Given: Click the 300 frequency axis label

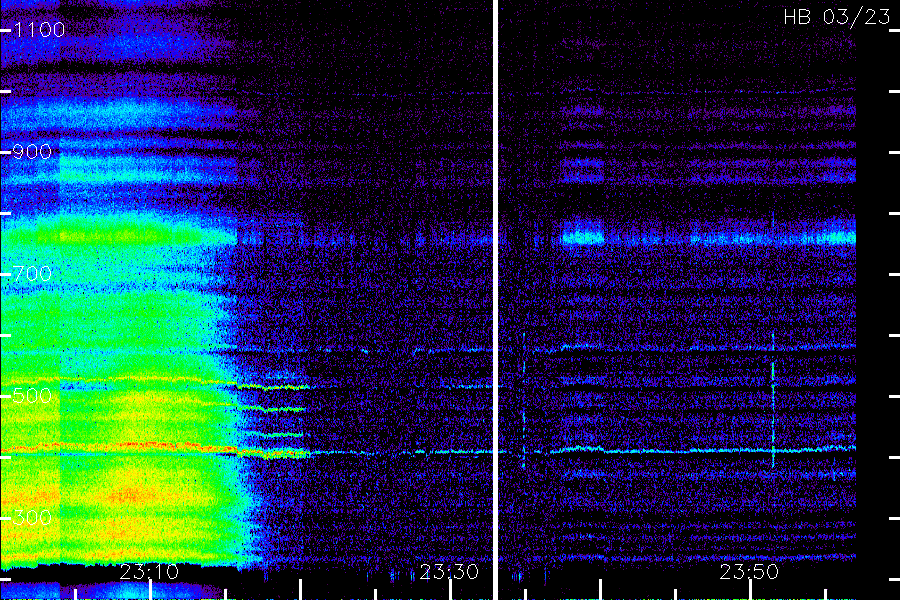Looking at the screenshot, I should pos(32,518).
